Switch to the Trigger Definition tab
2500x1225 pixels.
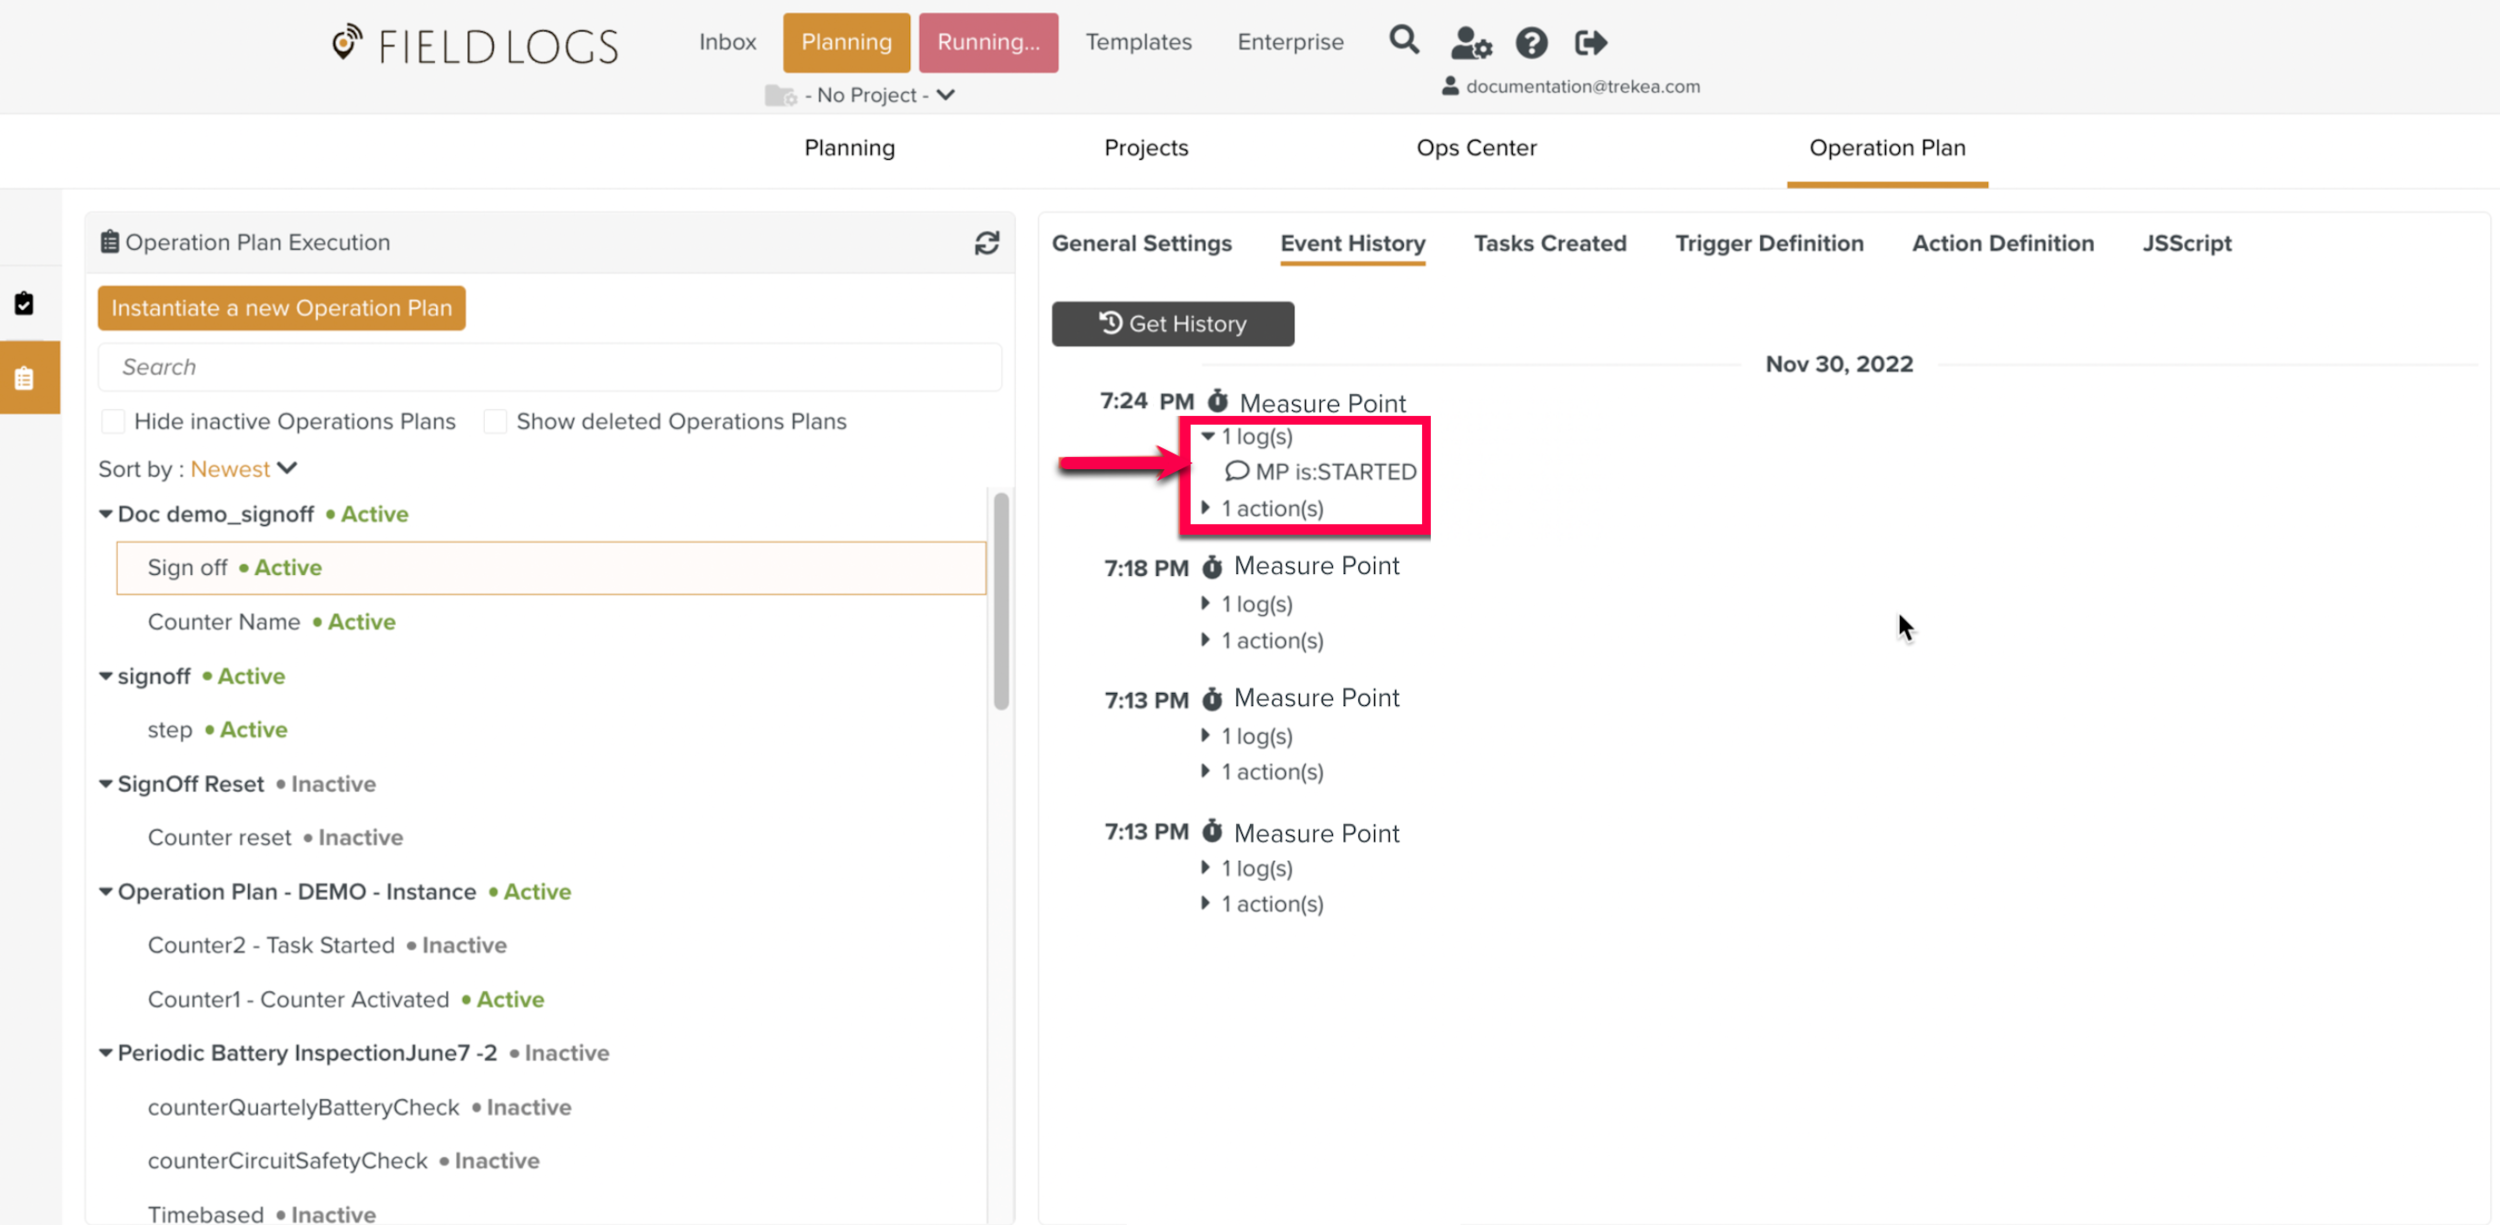[x=1768, y=243]
